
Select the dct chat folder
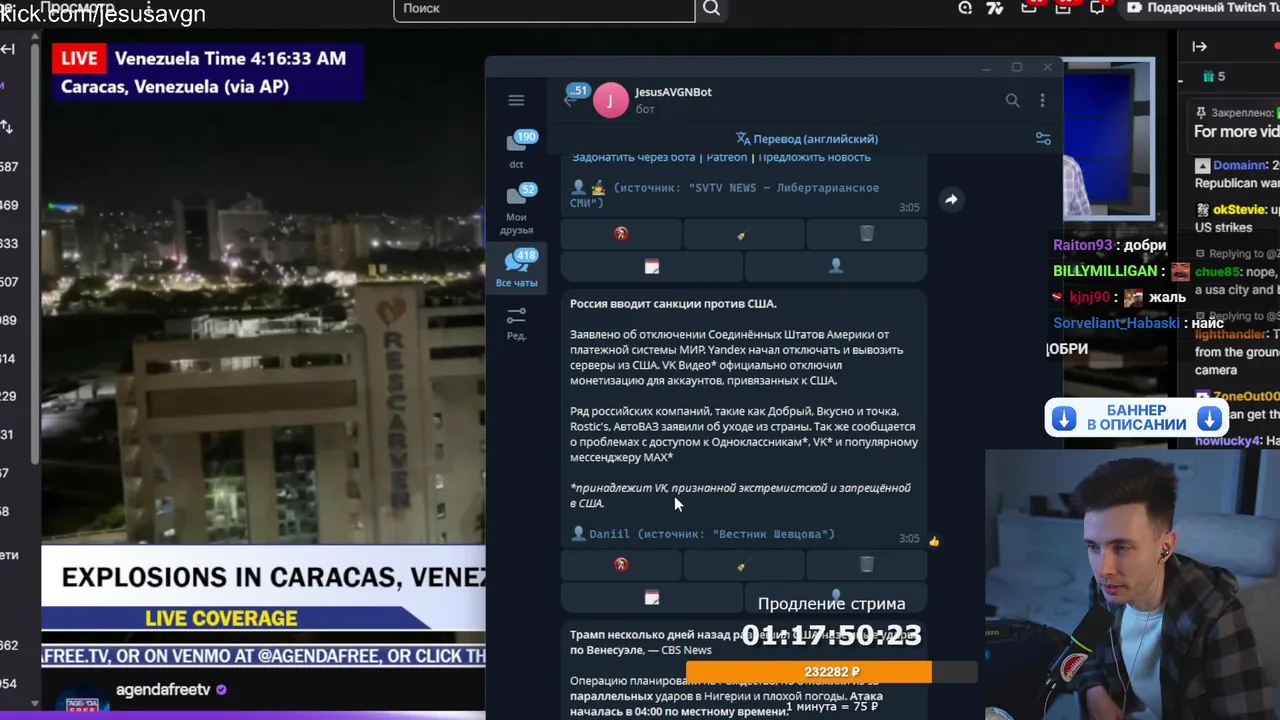pyautogui.click(x=516, y=149)
